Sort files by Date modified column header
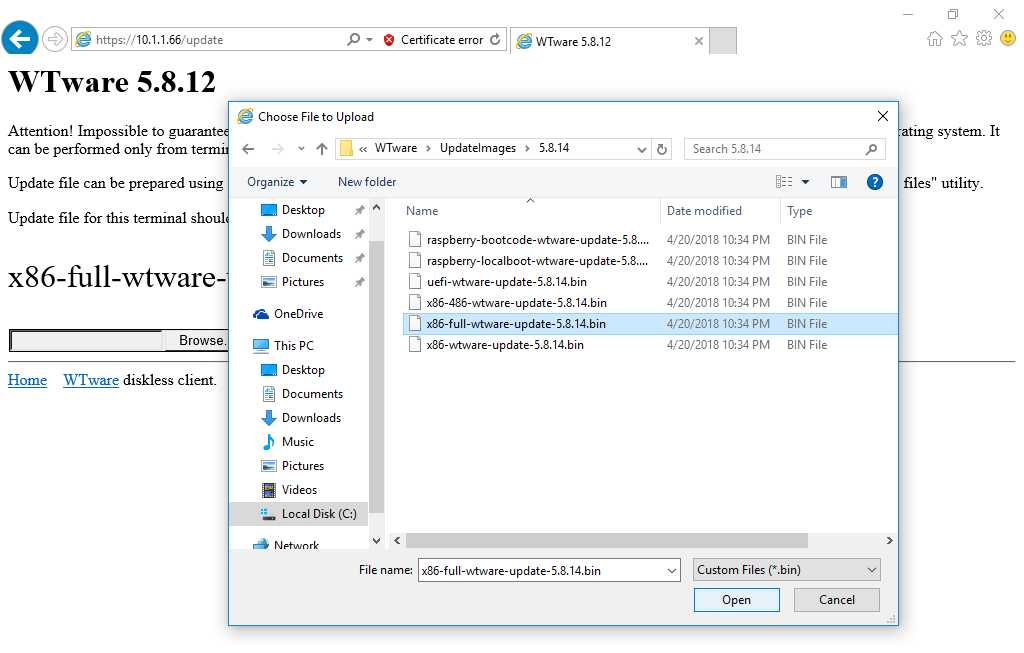This screenshot has width=1024, height=653. [704, 211]
